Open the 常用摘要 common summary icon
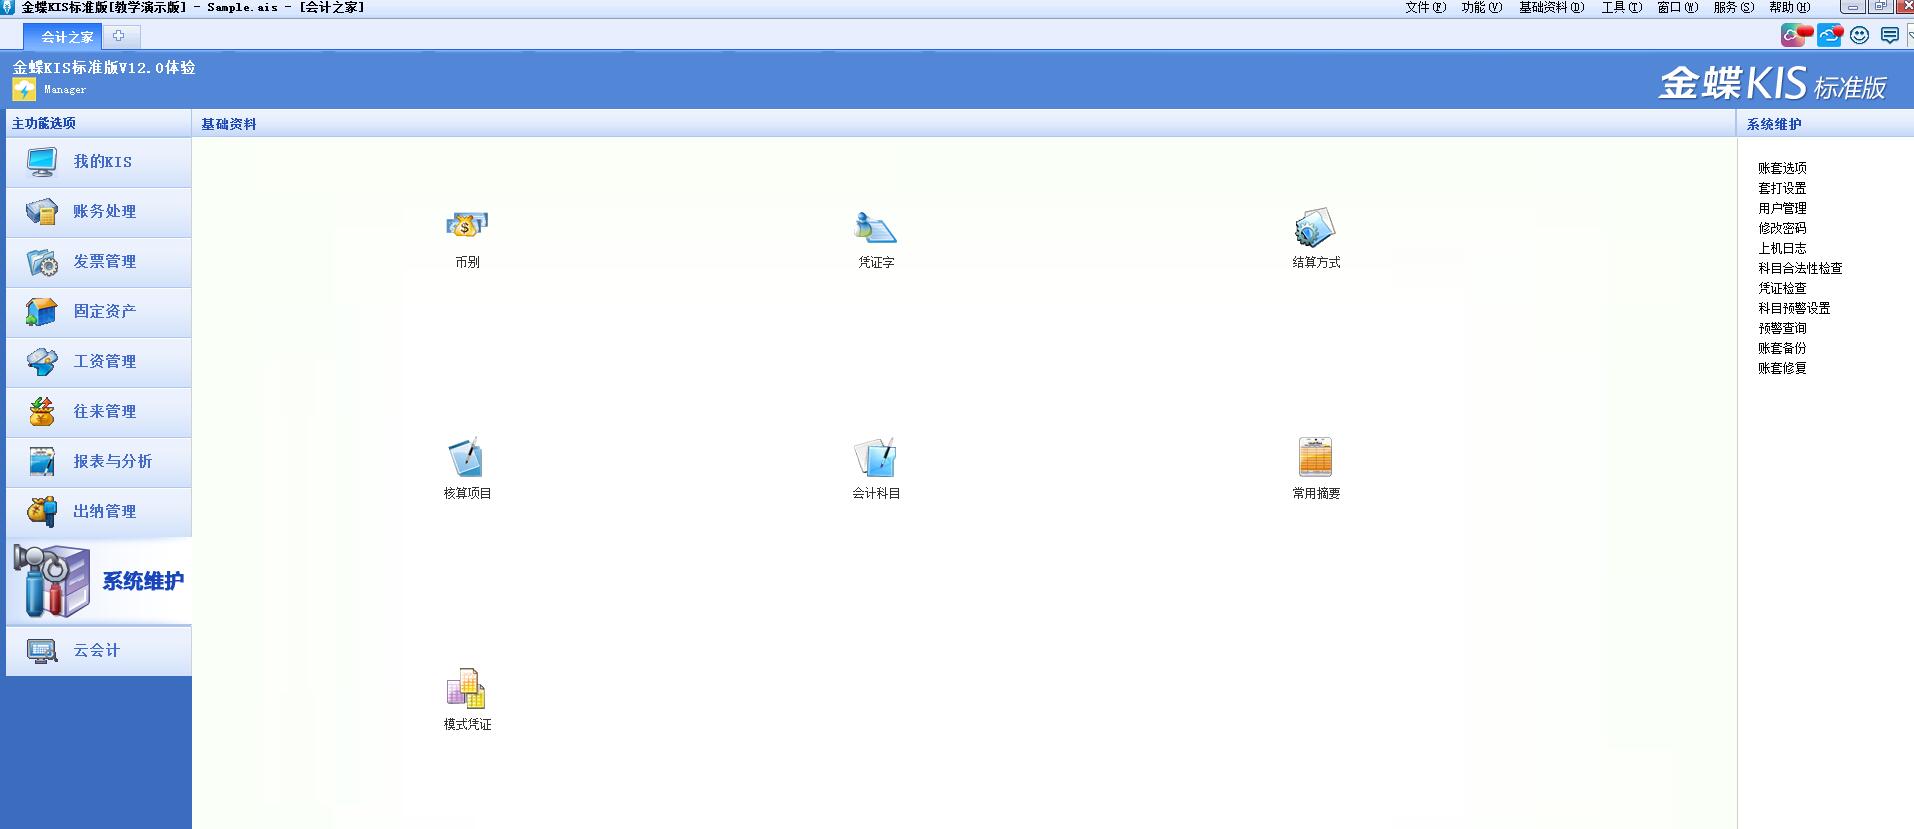 pyautogui.click(x=1315, y=458)
